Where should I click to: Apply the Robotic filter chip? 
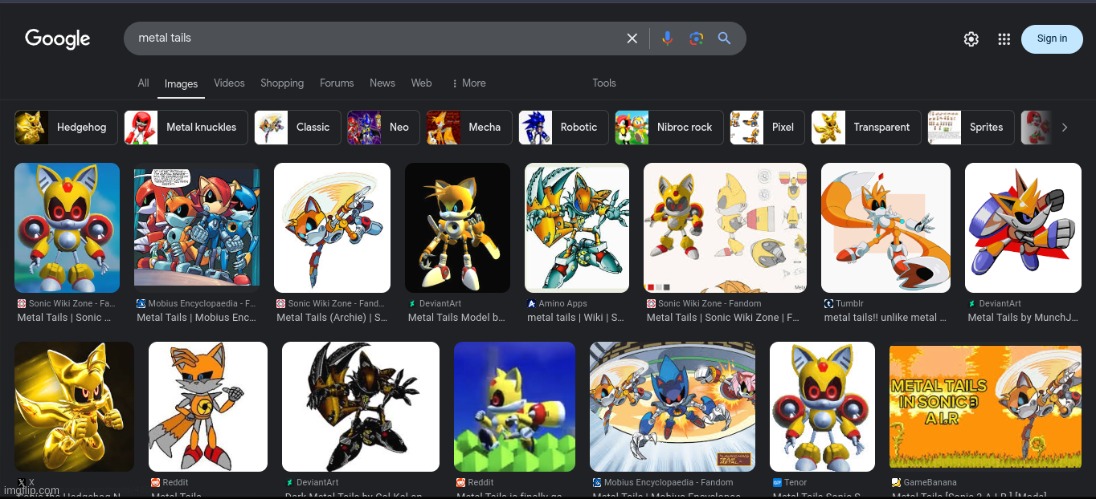click(563, 127)
